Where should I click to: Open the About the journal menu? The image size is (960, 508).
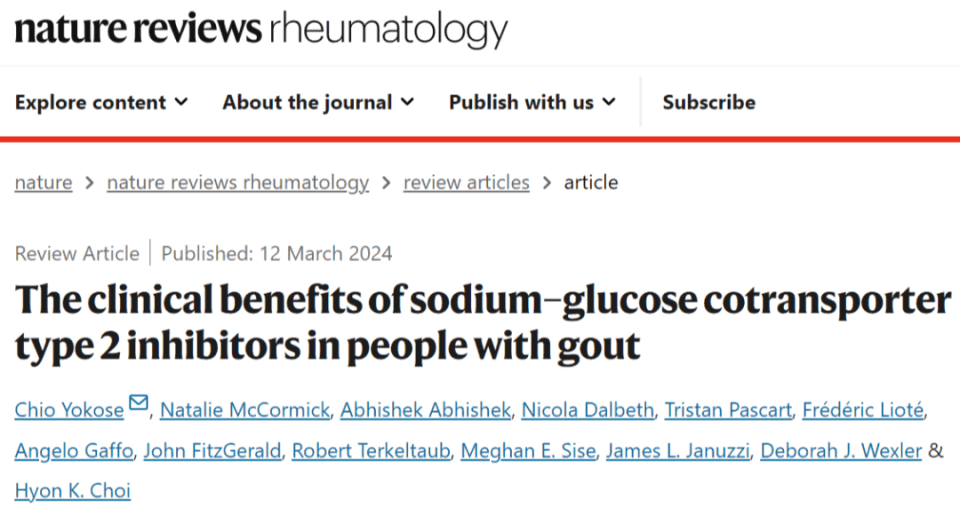[318, 102]
